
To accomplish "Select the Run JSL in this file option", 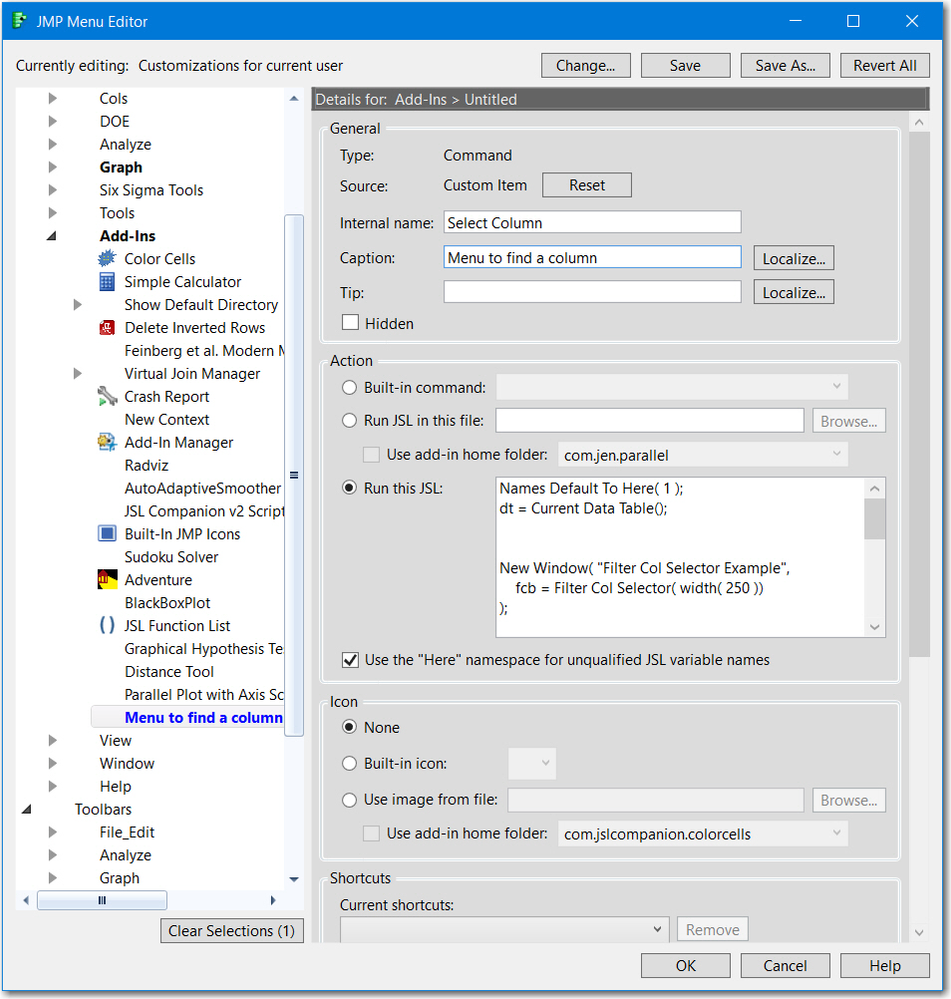I will click(x=349, y=420).
